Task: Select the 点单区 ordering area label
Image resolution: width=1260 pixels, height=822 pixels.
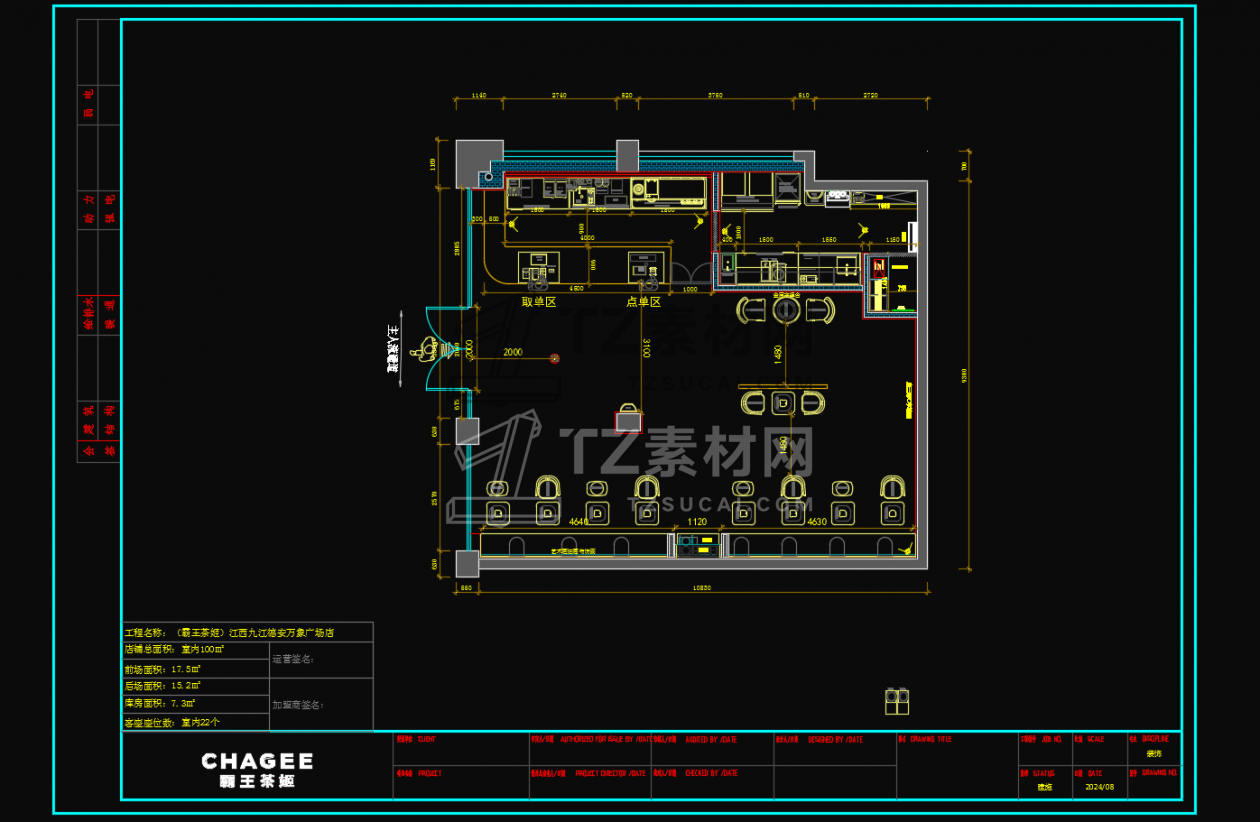Action: pyautogui.click(x=644, y=302)
